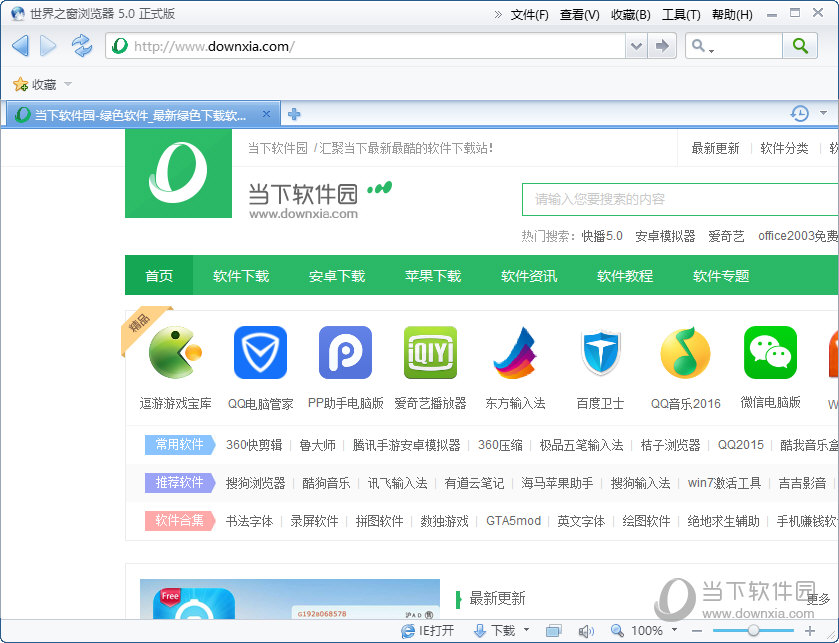Viewport: 839px width, 643px height.
Task: Click the 推荐软件 category tag
Action: point(180,483)
